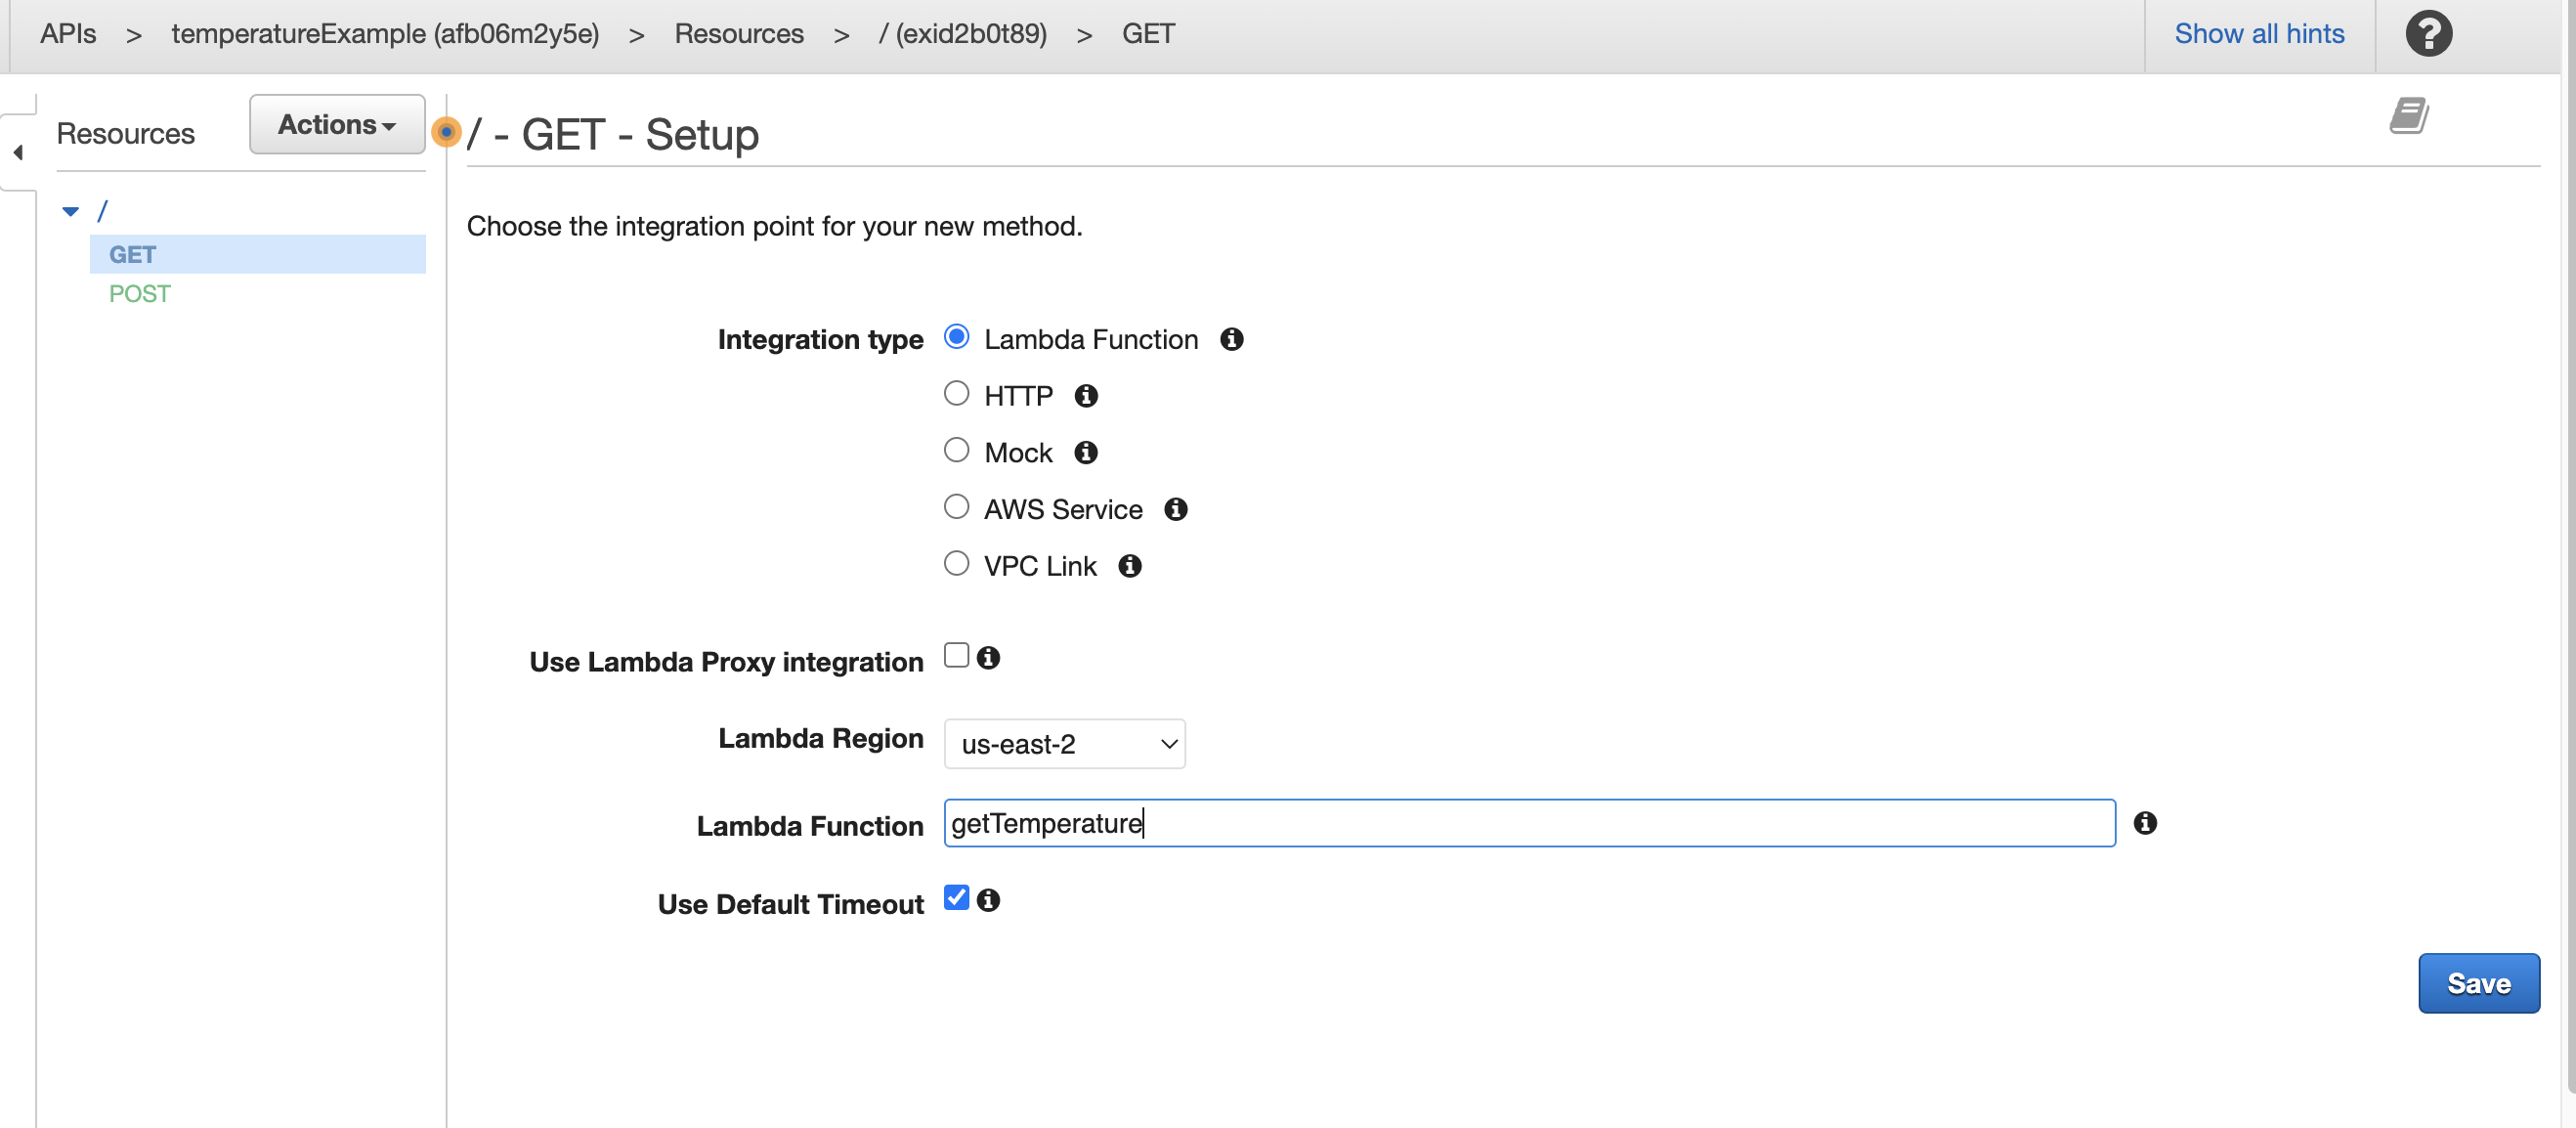The height and width of the screenshot is (1128, 2576).
Task: Click the info icon next to HTTP
Action: tap(1087, 396)
